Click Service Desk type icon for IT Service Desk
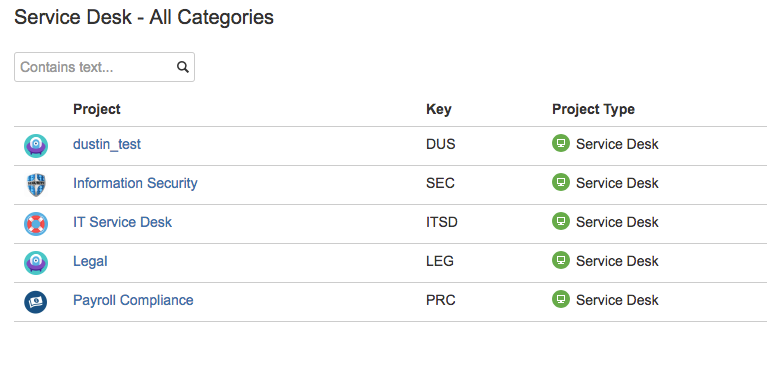767x391 pixels. pos(561,221)
